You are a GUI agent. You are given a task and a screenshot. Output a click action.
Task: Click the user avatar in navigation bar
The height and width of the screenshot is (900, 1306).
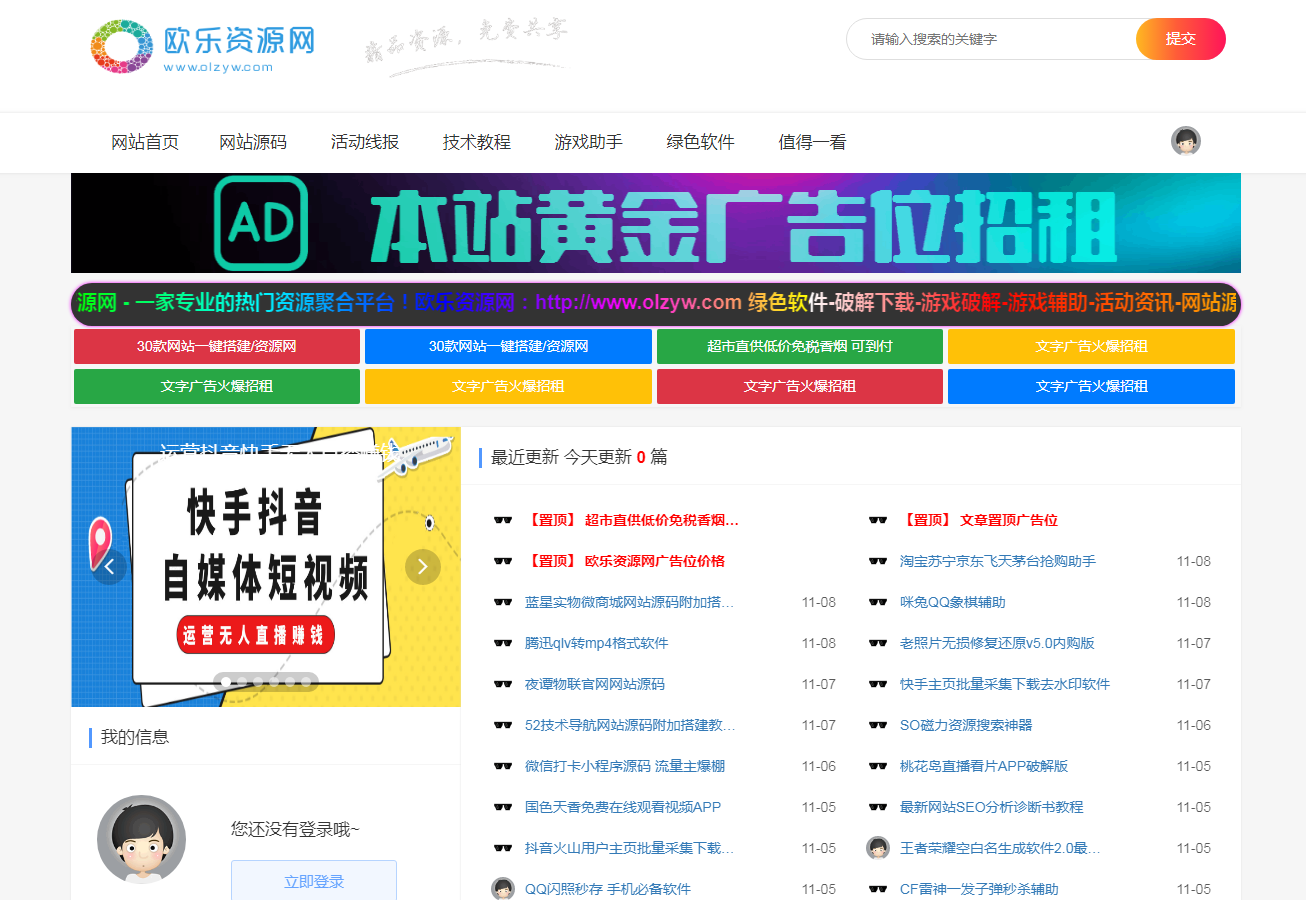coord(1185,141)
